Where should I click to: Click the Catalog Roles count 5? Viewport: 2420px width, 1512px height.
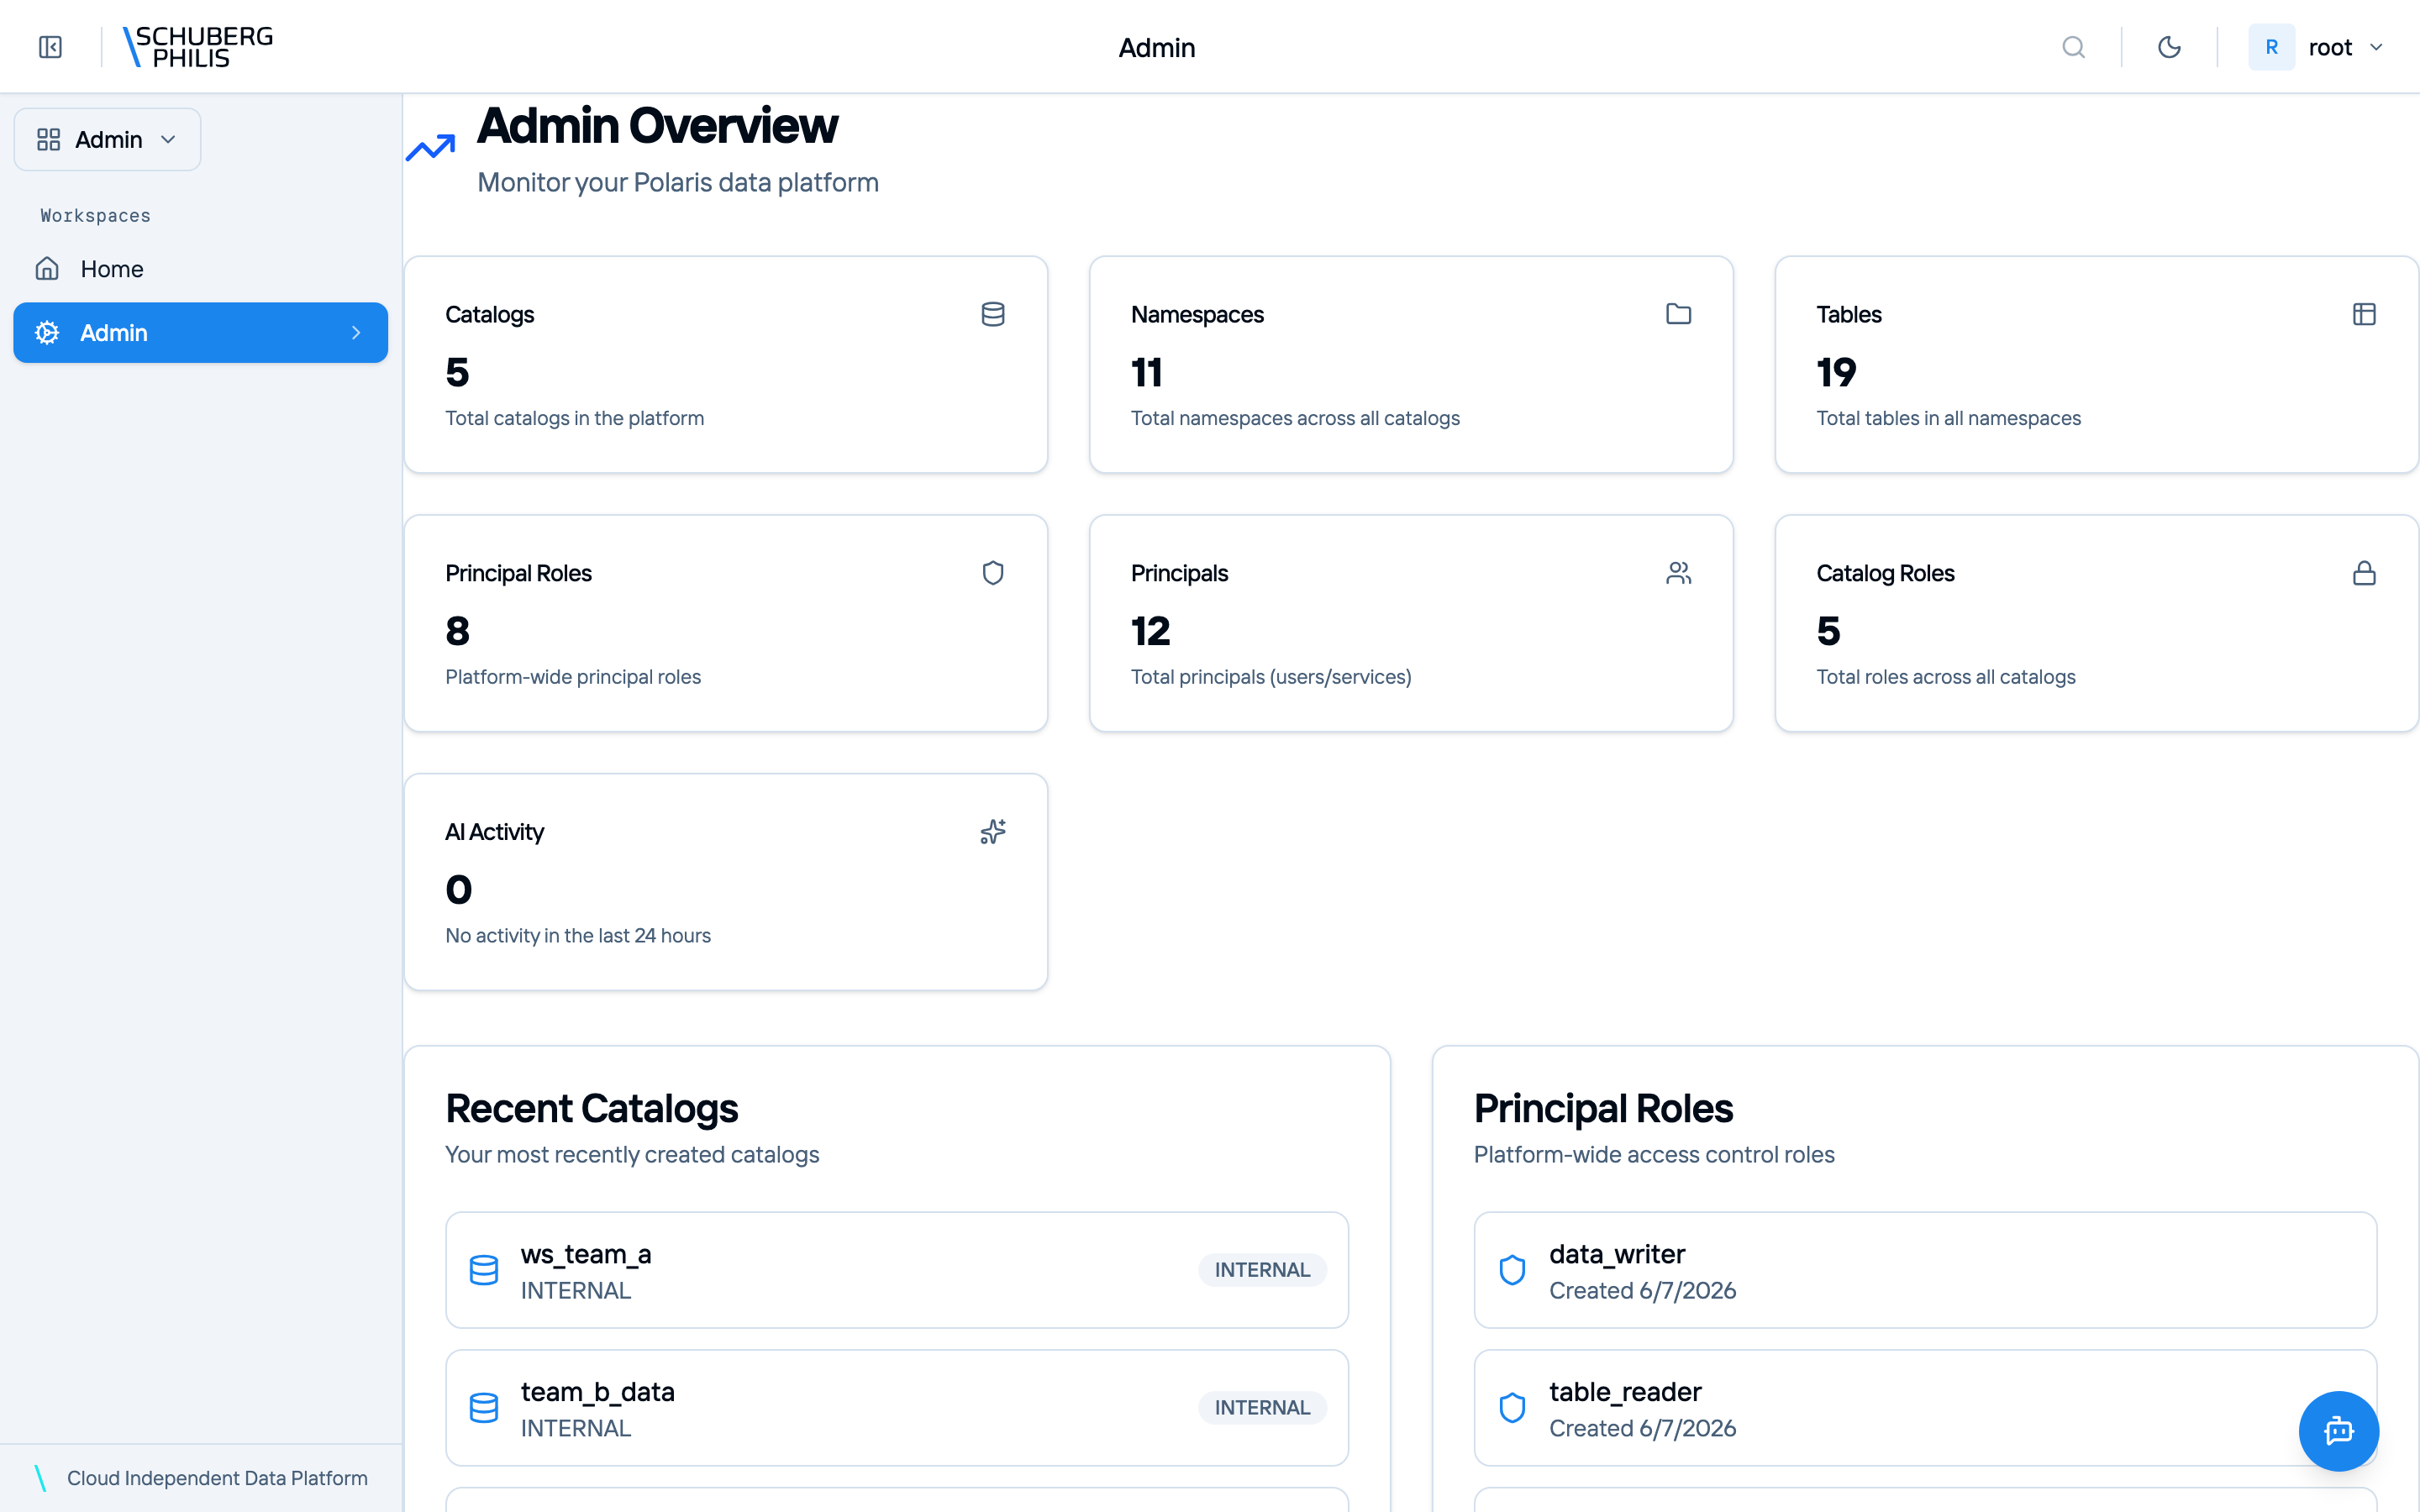[1828, 631]
